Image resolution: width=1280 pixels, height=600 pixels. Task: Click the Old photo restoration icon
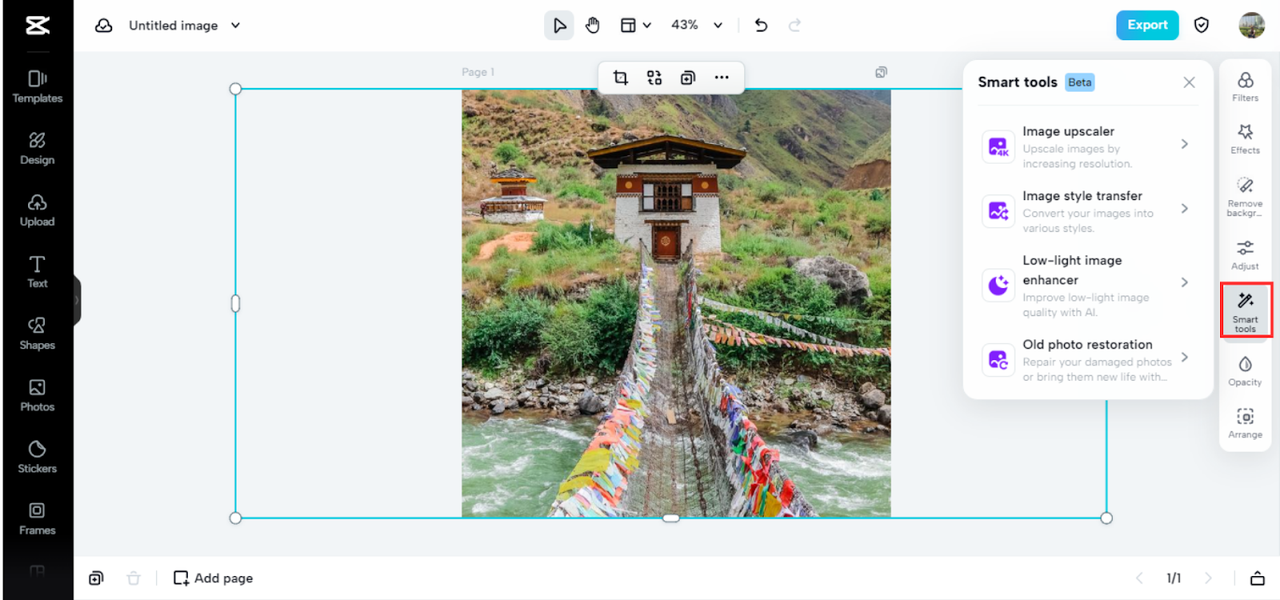[998, 359]
